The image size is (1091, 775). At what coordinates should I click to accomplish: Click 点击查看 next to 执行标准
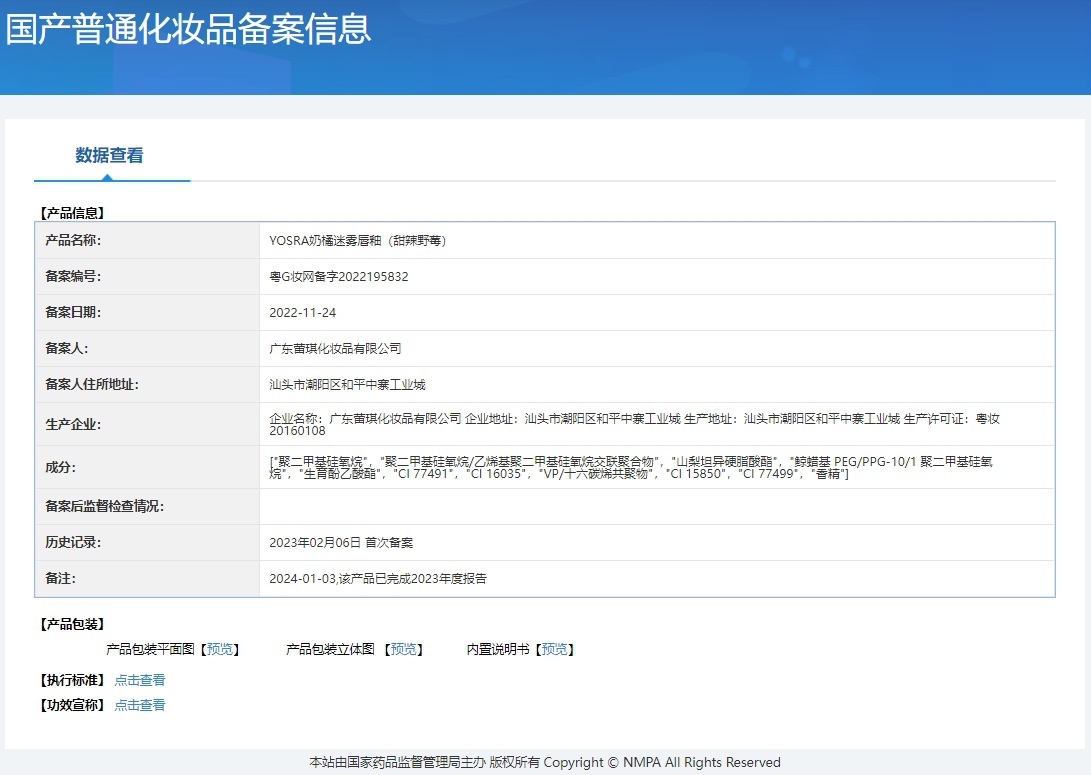point(140,680)
